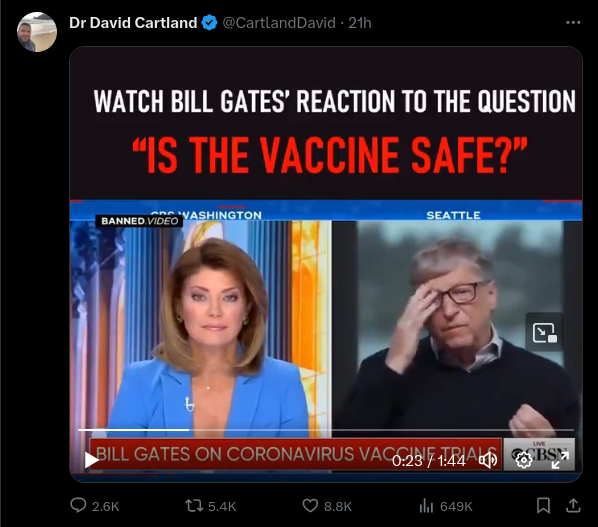Open the @CartlandDavid handle link
The image size is (598, 527).
tap(279, 23)
